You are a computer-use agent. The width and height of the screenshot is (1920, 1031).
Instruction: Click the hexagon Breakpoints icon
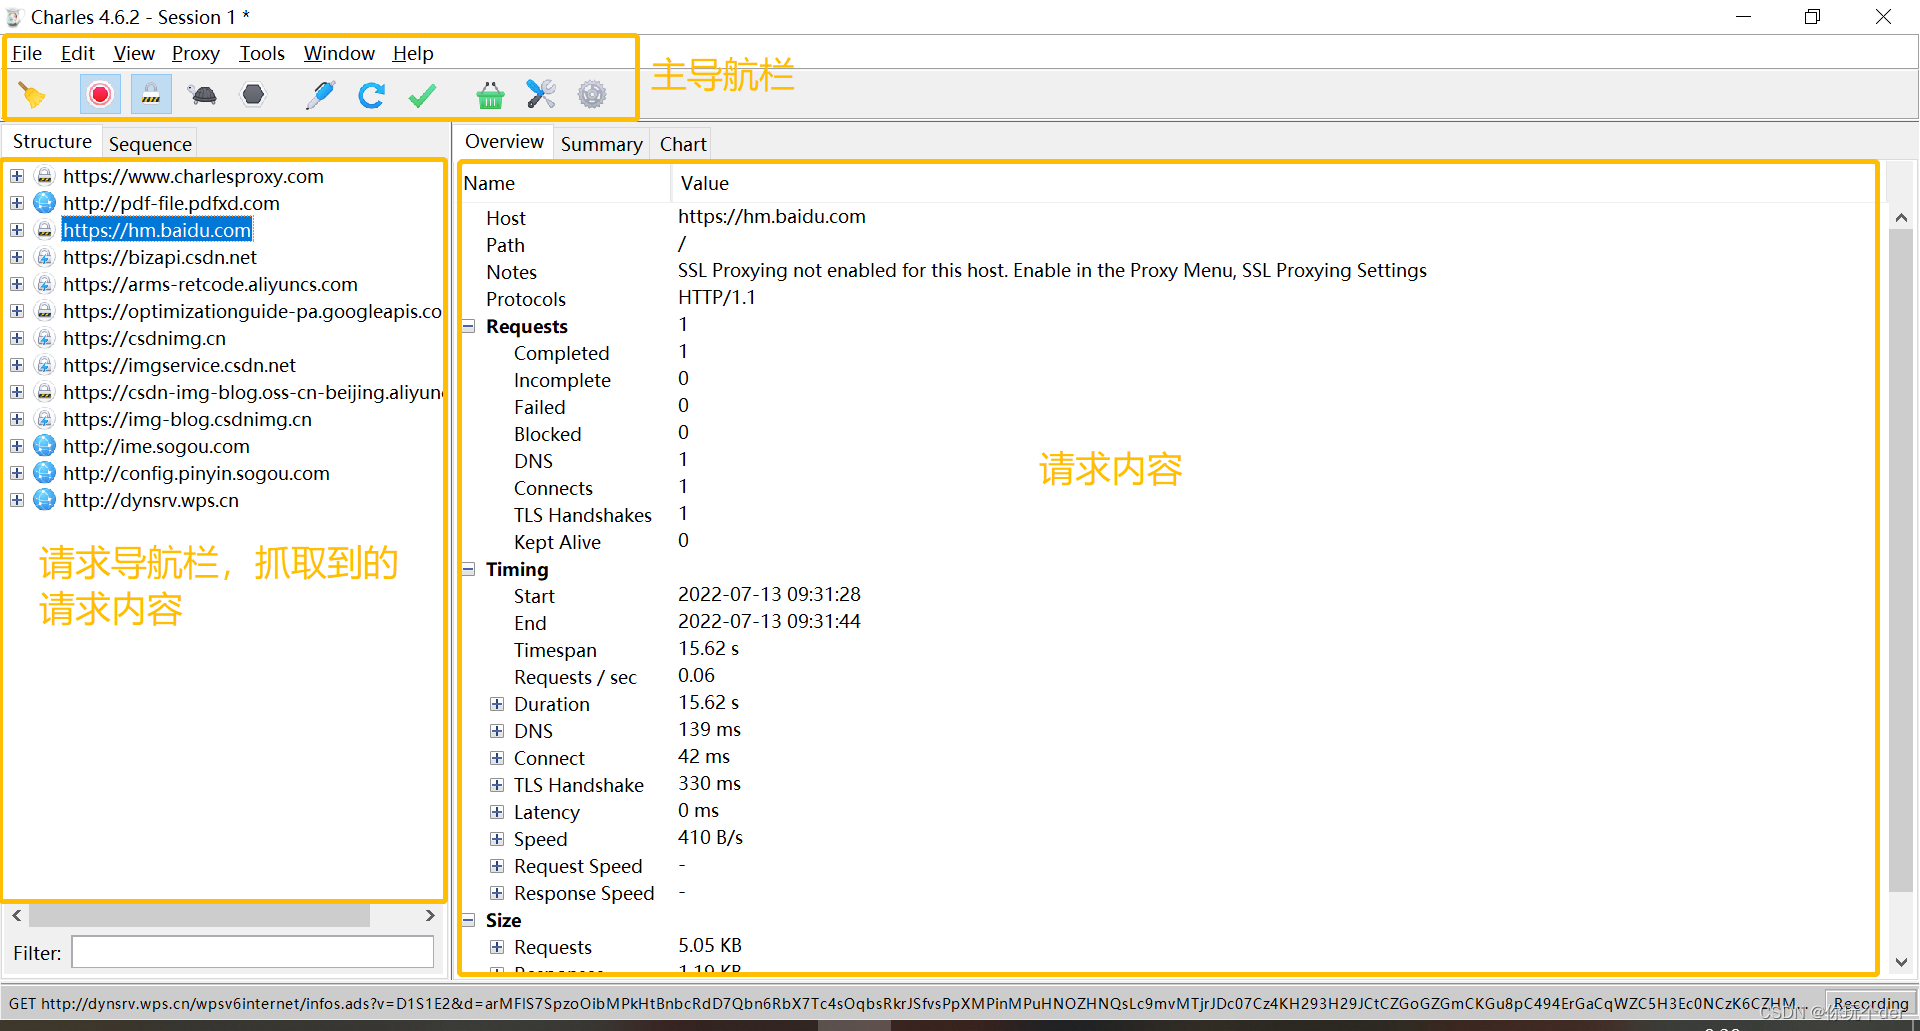click(x=254, y=95)
